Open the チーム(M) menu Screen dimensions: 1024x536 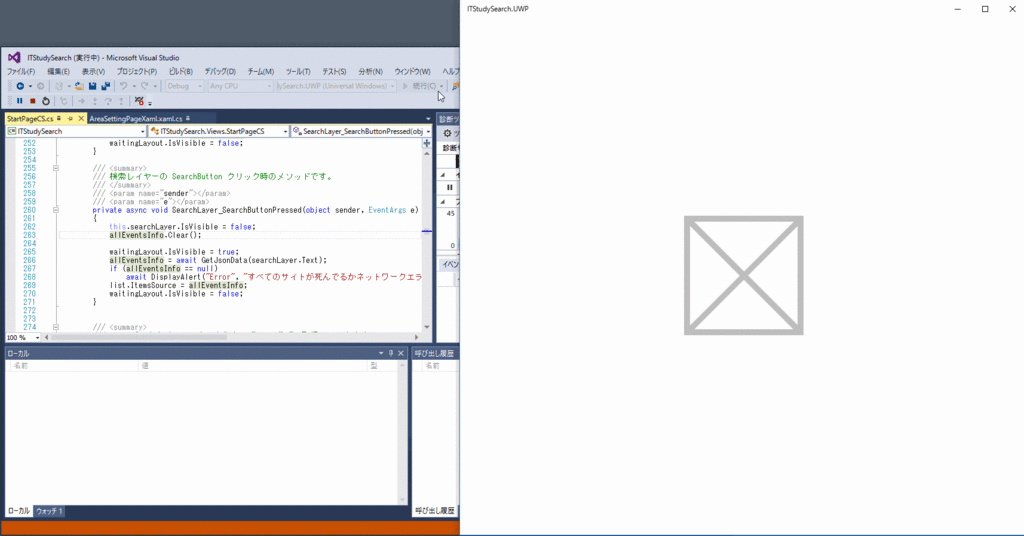(x=261, y=71)
